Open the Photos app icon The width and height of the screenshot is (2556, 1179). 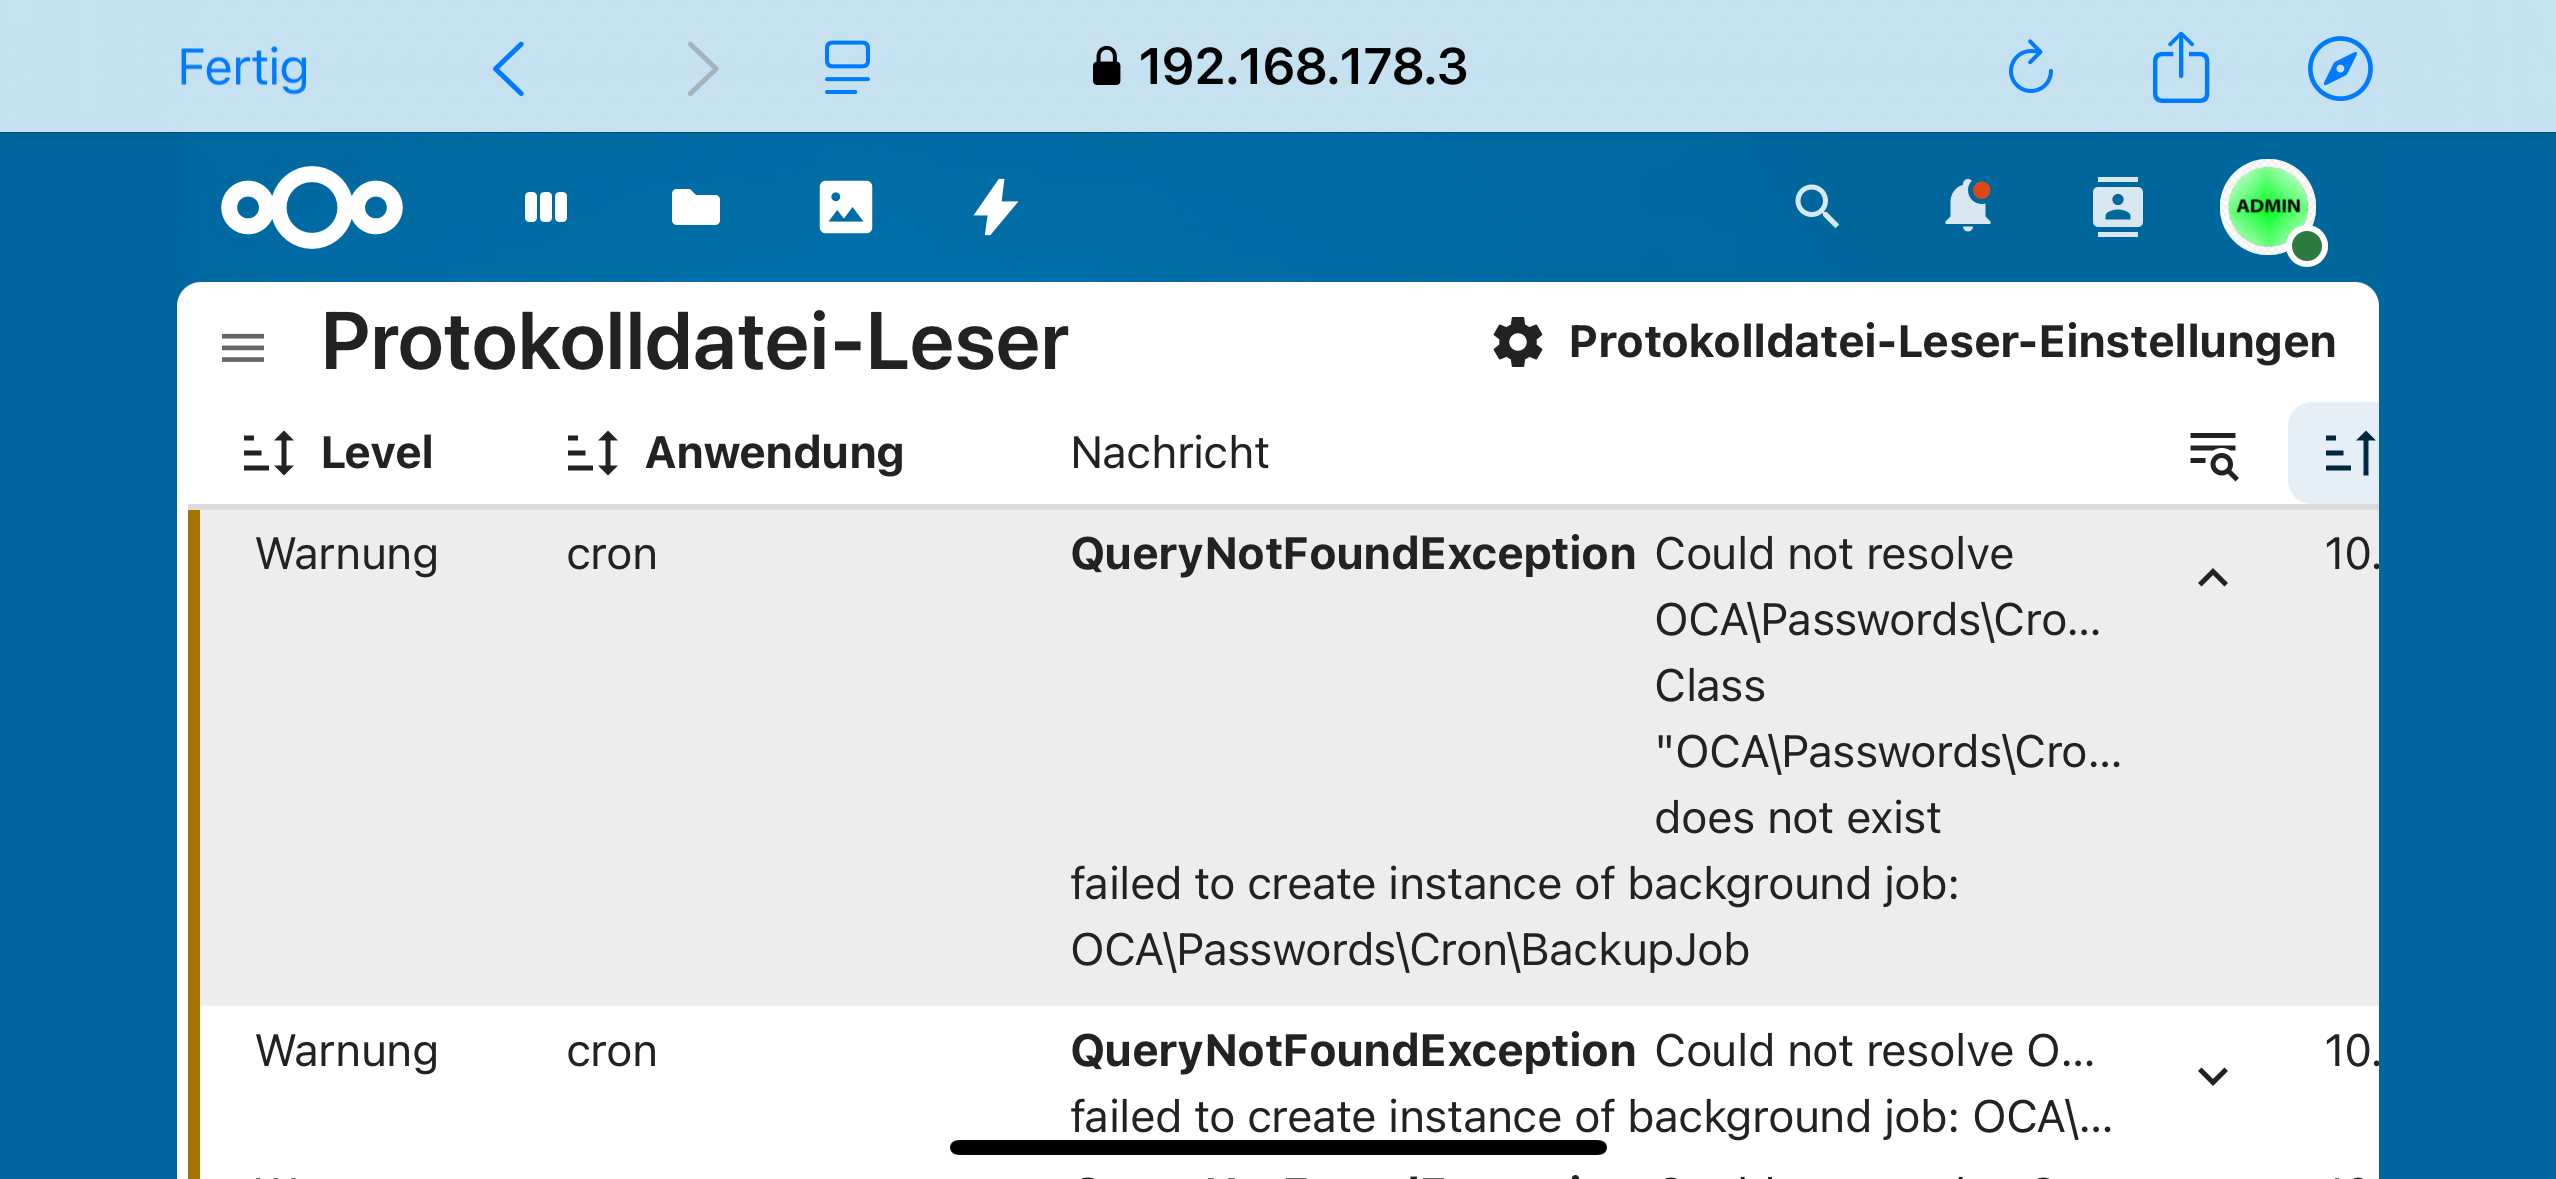coord(845,207)
